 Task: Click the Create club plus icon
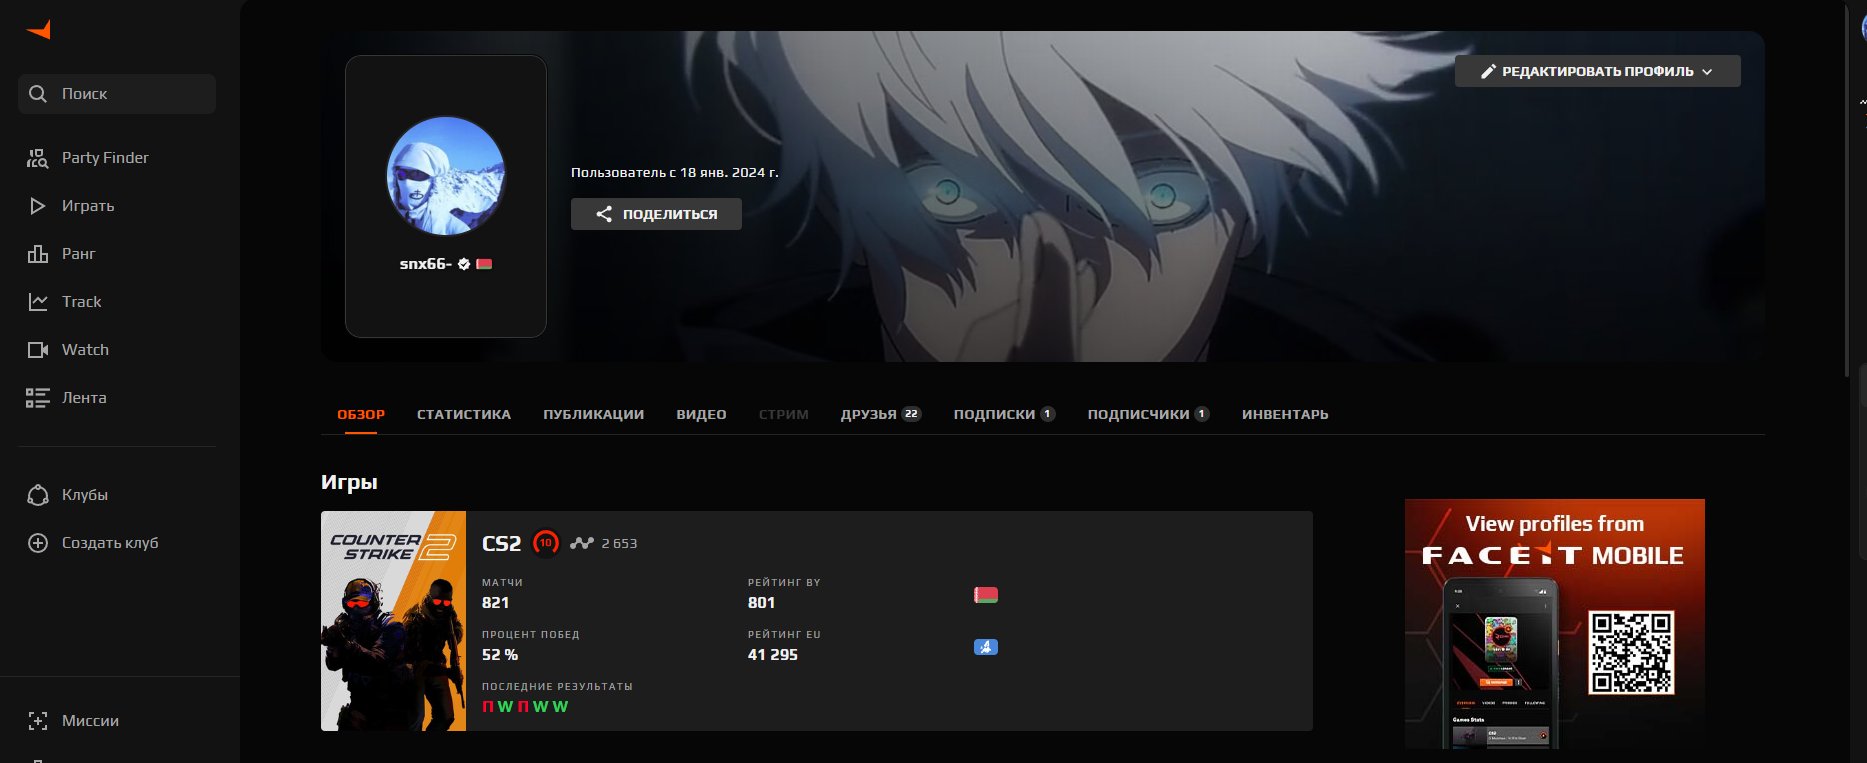coord(37,543)
